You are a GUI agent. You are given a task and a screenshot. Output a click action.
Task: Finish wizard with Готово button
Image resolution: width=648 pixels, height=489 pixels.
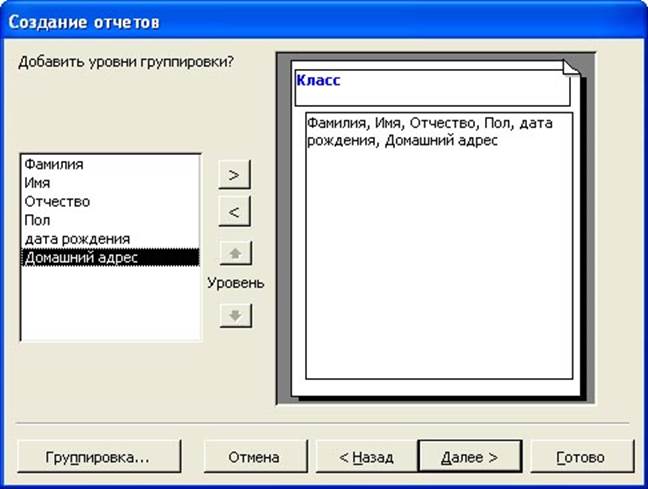click(582, 457)
